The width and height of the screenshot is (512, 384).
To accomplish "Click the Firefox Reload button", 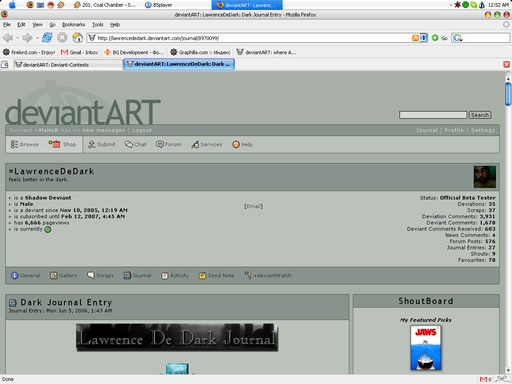I will tap(47, 38).
